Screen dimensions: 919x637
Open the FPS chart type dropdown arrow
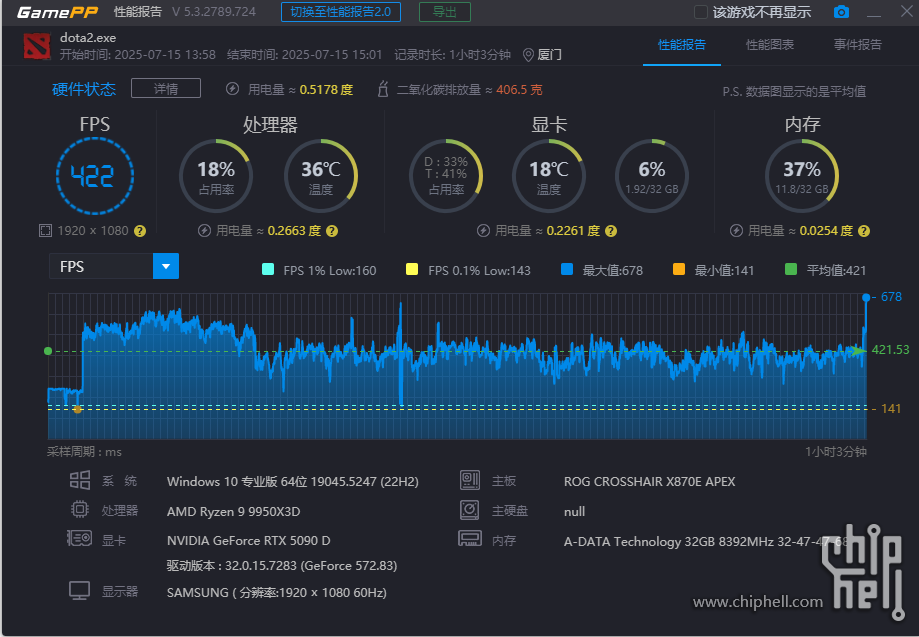(166, 267)
